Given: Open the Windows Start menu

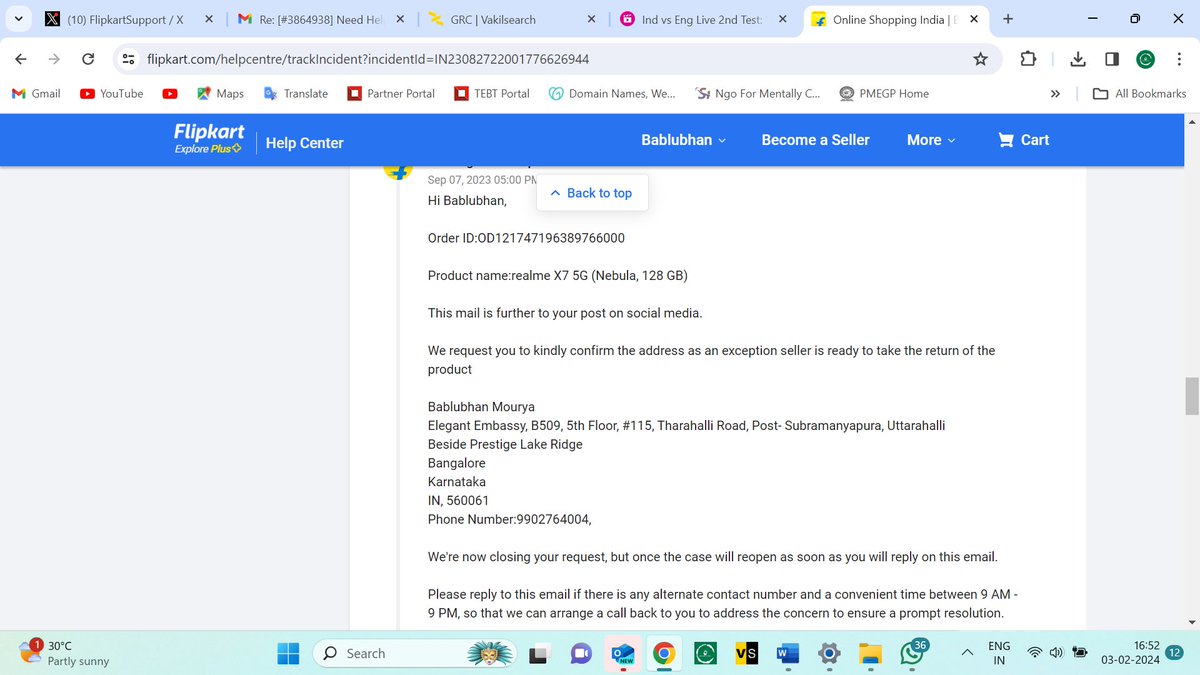Looking at the screenshot, I should tap(289, 653).
